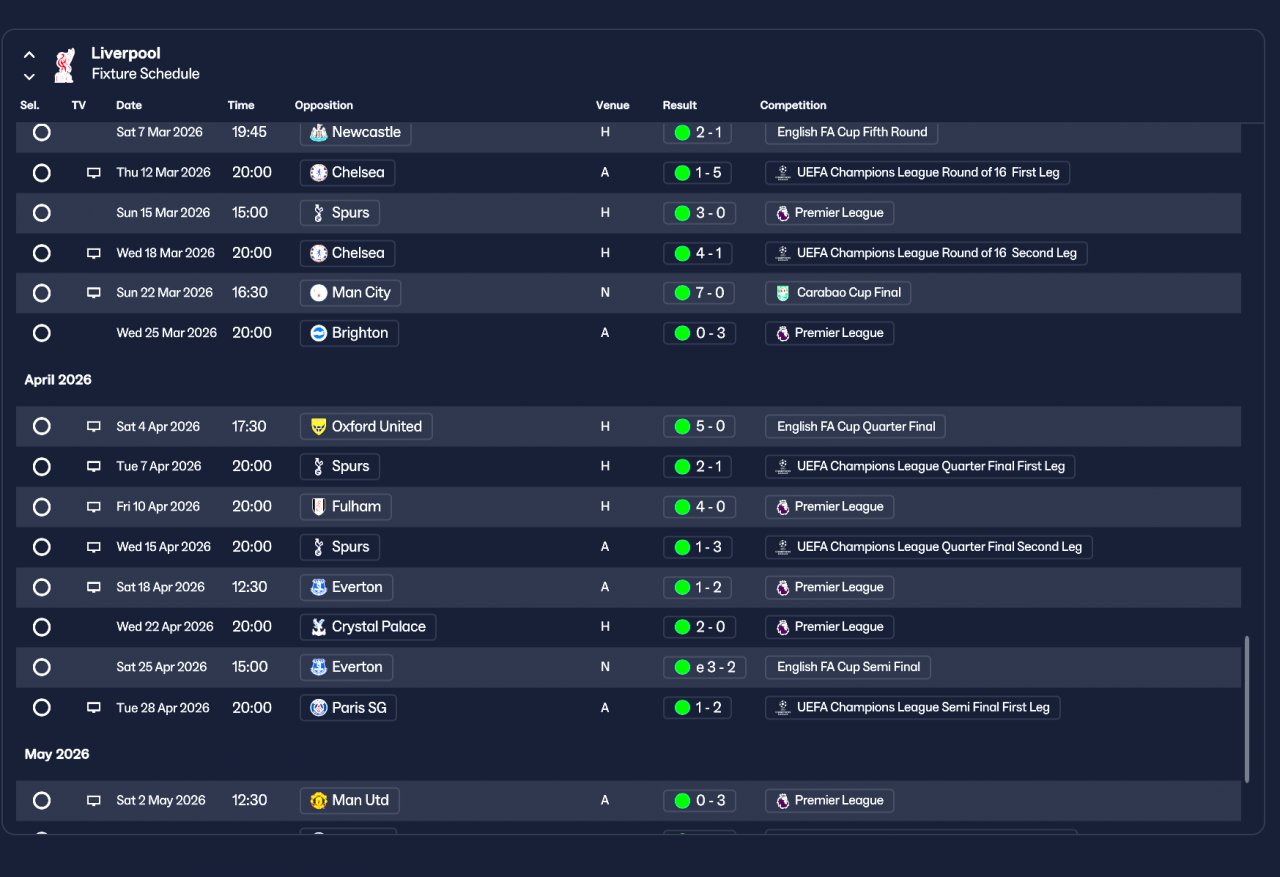Select the Fri 10 Apr Fulham fixture radio
The height and width of the screenshot is (877, 1280).
coord(41,507)
